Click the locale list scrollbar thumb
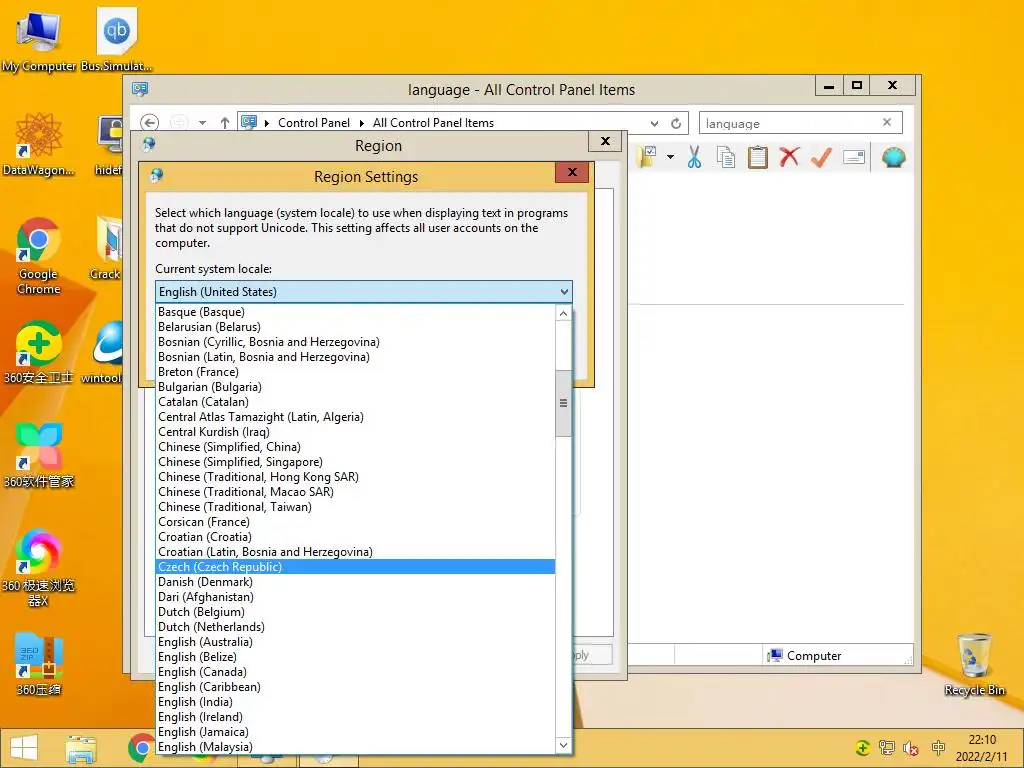 coord(563,403)
